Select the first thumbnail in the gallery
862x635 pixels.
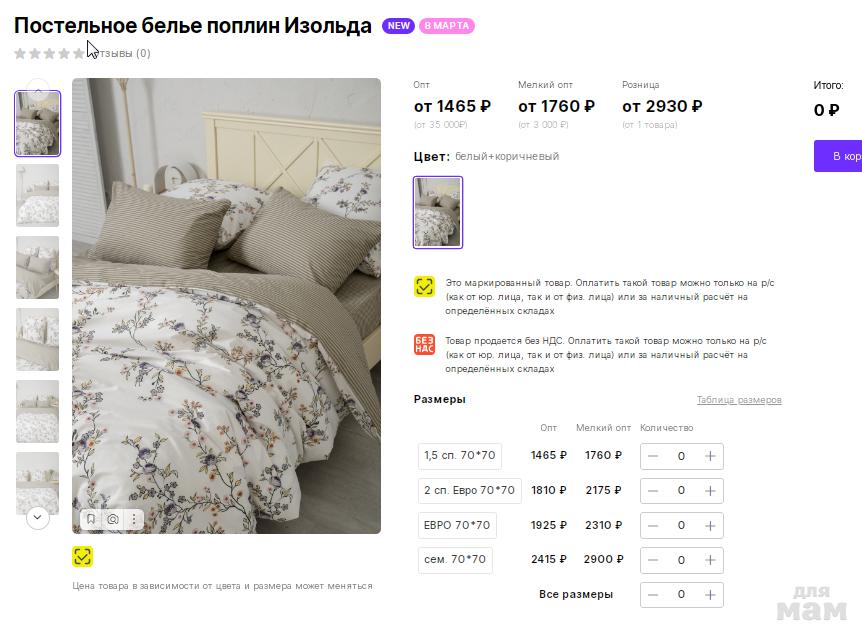click(38, 124)
